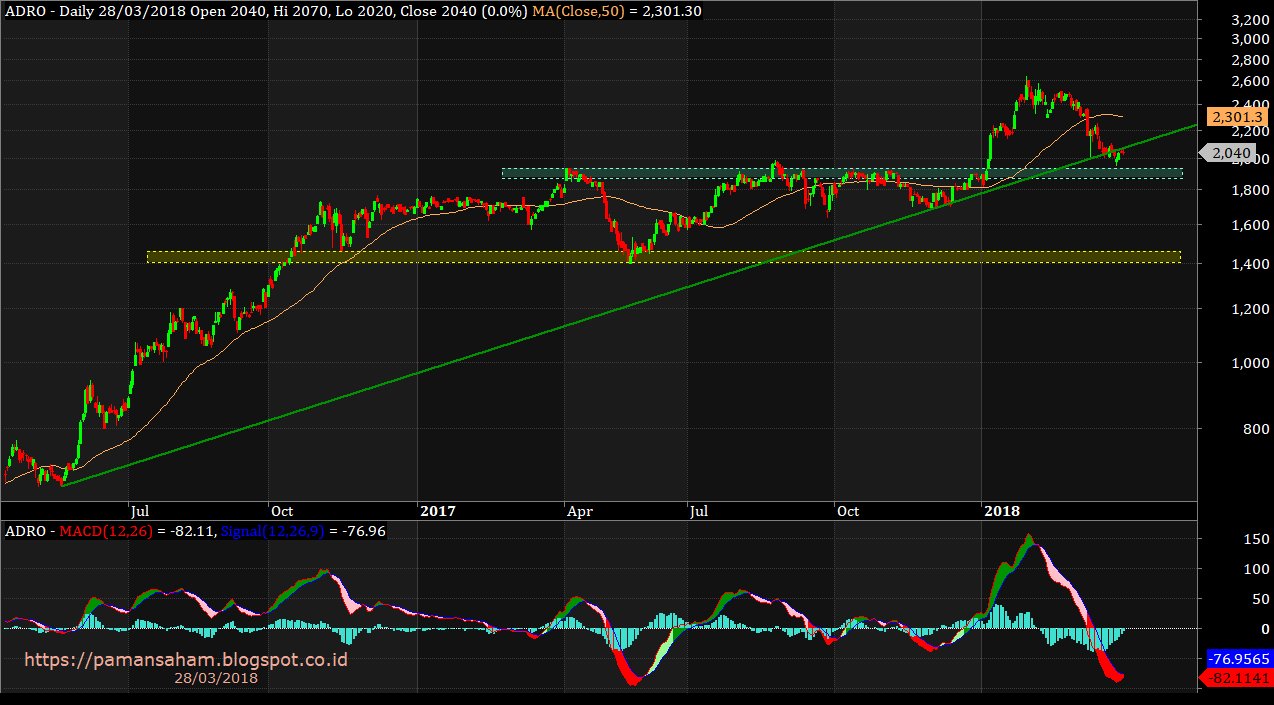Image resolution: width=1274 pixels, height=705 pixels.
Task: Click the blue -76.9565 signal value tag
Action: click(1238, 660)
